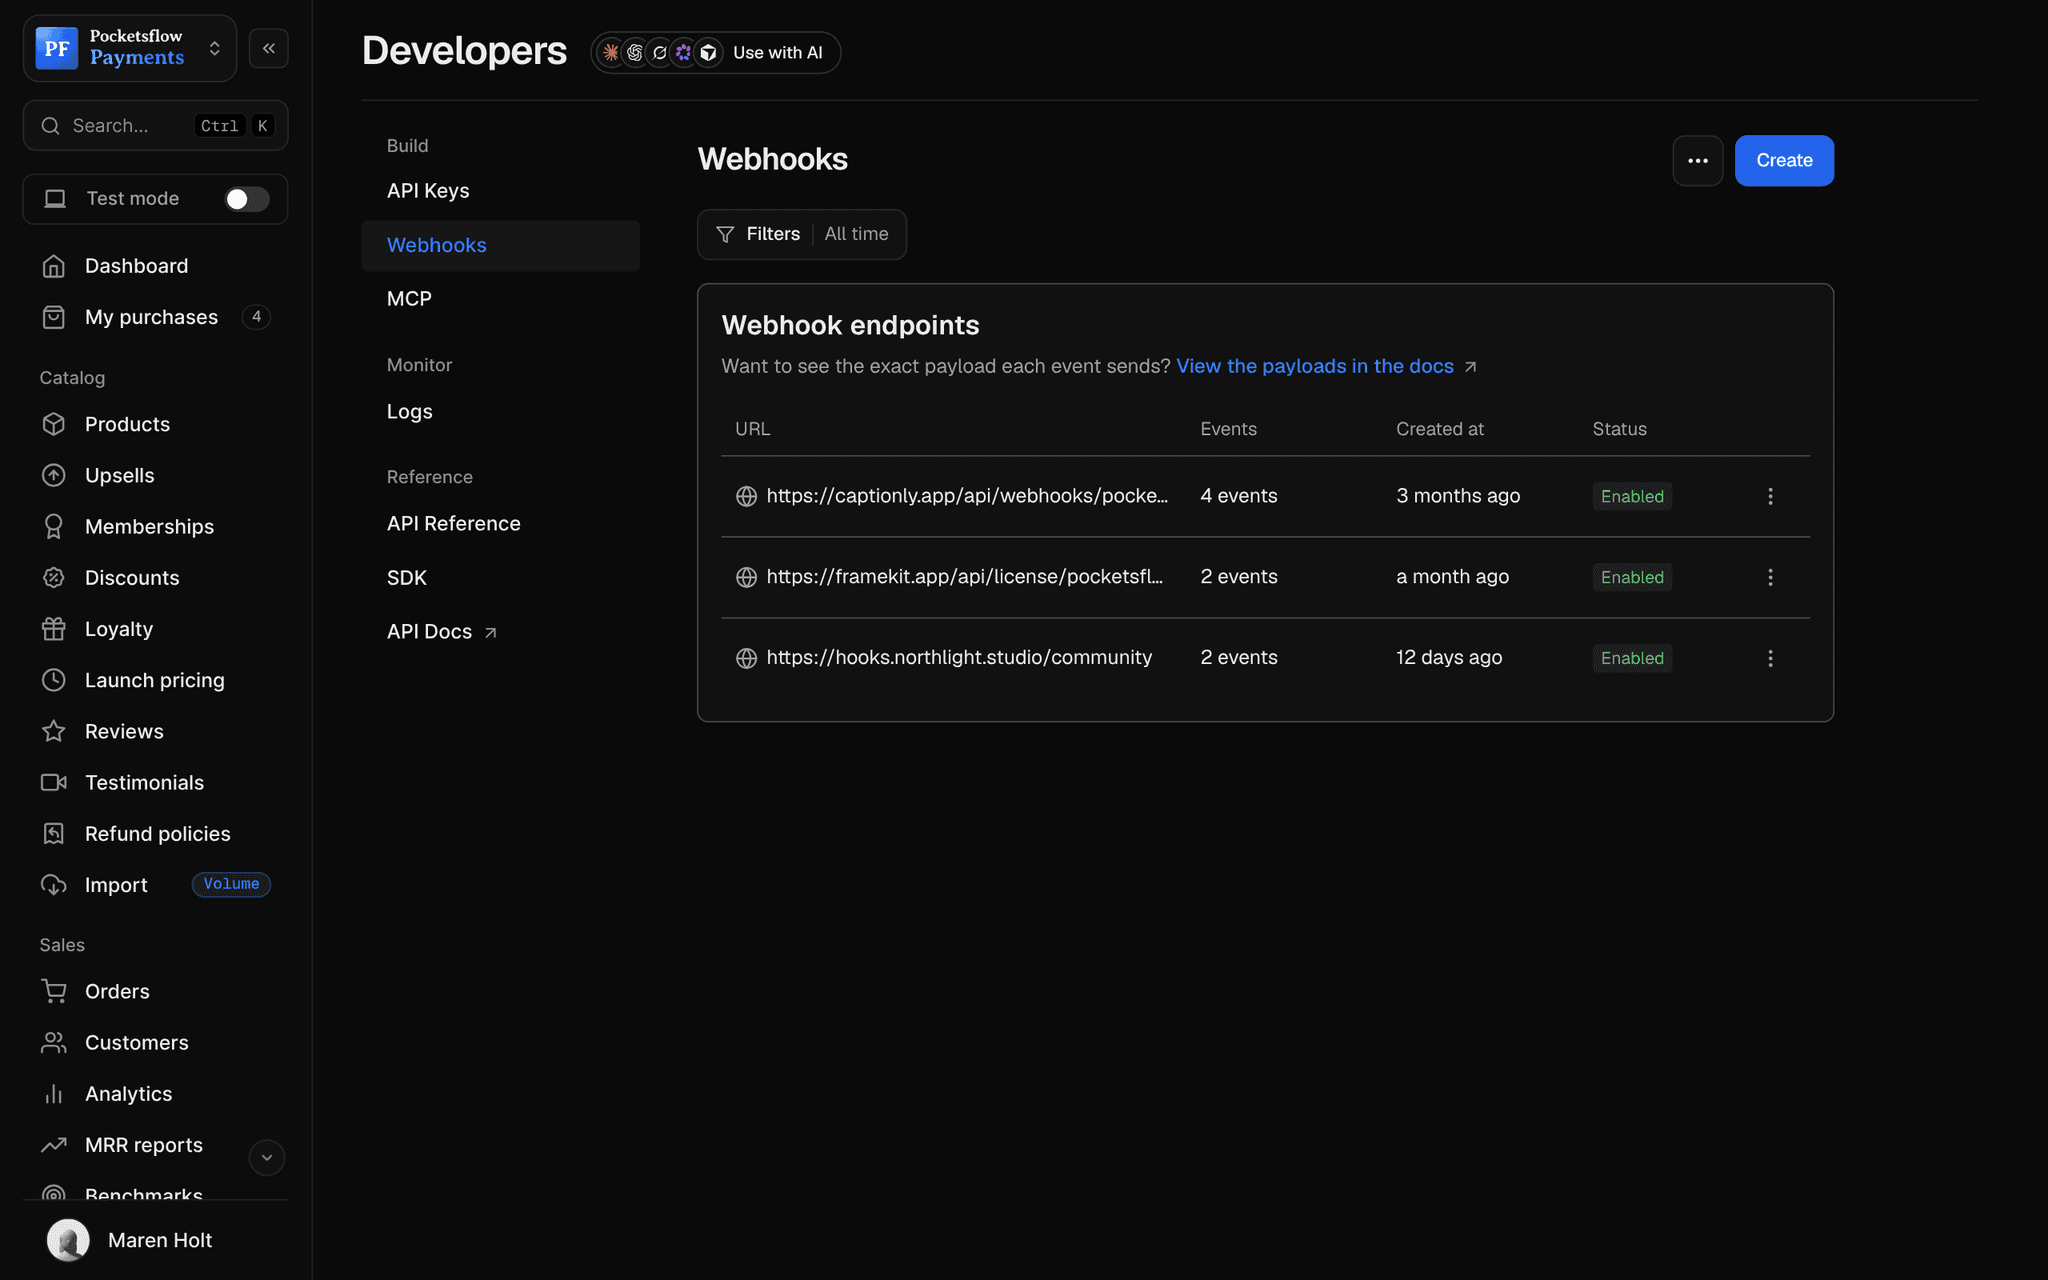Open the external API Docs link
The height and width of the screenshot is (1280, 2048).
(x=442, y=632)
